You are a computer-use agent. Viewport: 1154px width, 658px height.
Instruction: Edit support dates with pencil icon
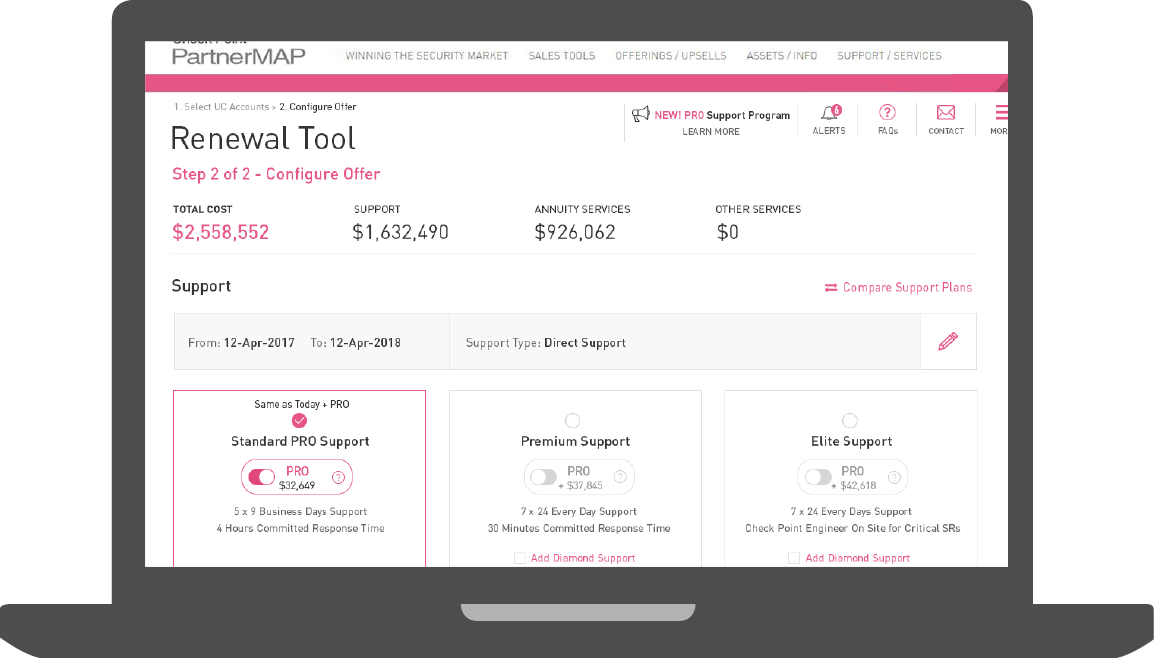[x=948, y=342]
